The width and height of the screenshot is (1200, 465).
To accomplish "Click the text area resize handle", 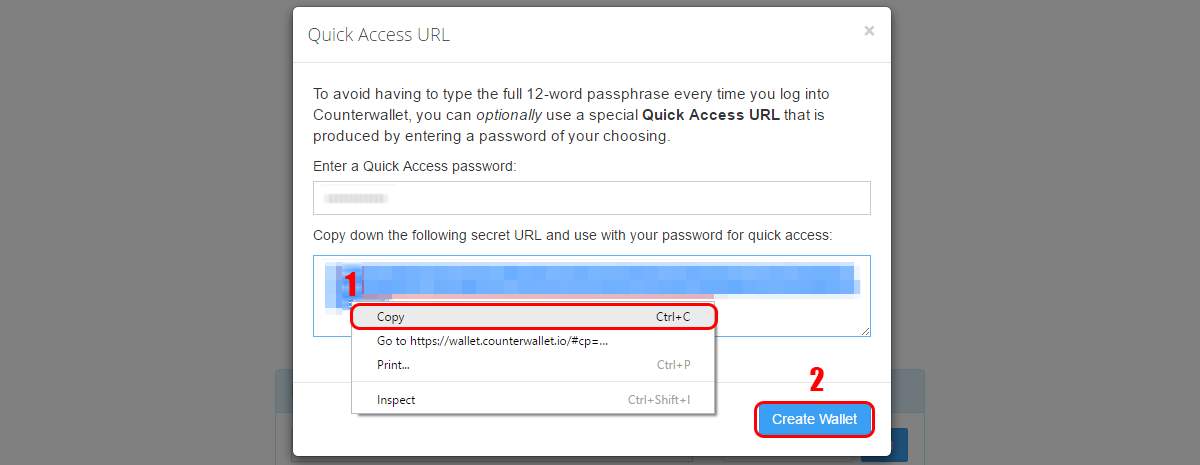I will tap(864, 330).
